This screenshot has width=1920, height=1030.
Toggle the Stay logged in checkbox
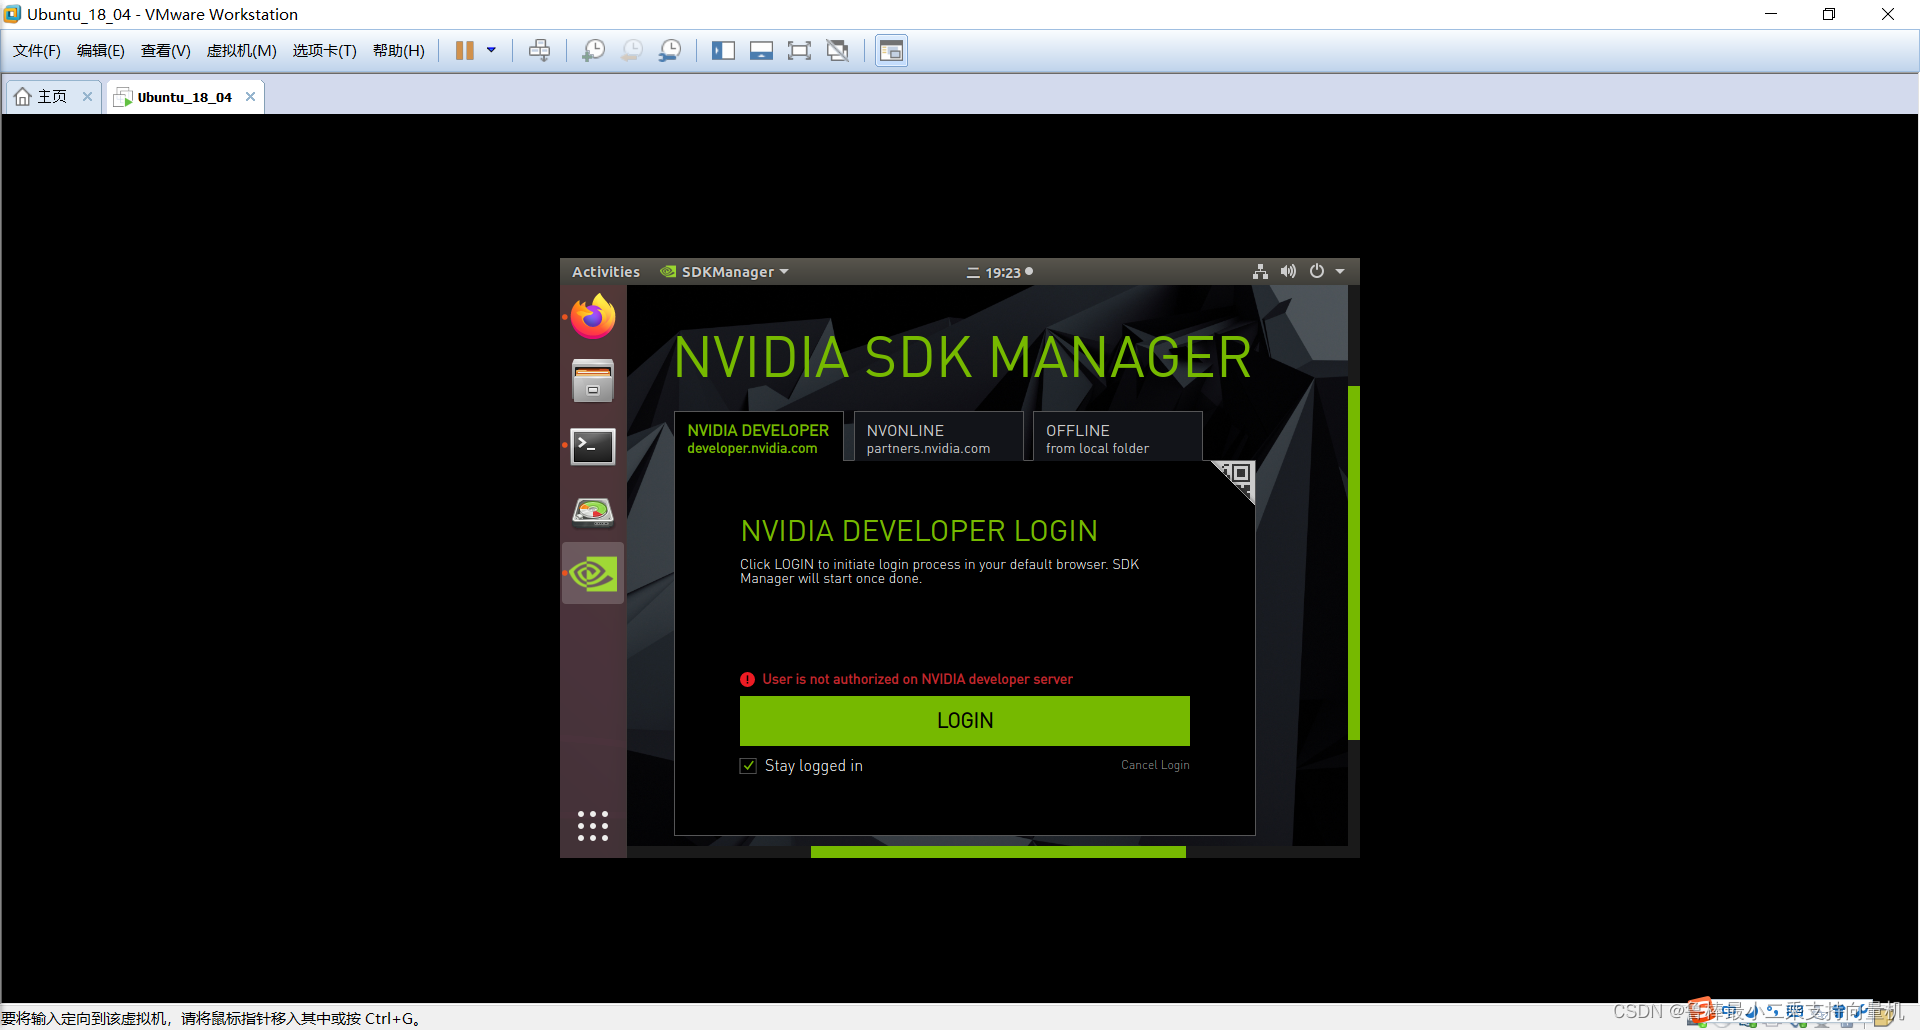pyautogui.click(x=748, y=766)
